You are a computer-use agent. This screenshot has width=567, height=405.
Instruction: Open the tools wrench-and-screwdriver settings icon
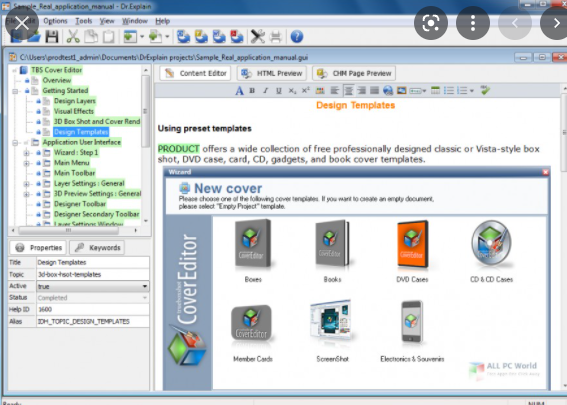(x=258, y=37)
